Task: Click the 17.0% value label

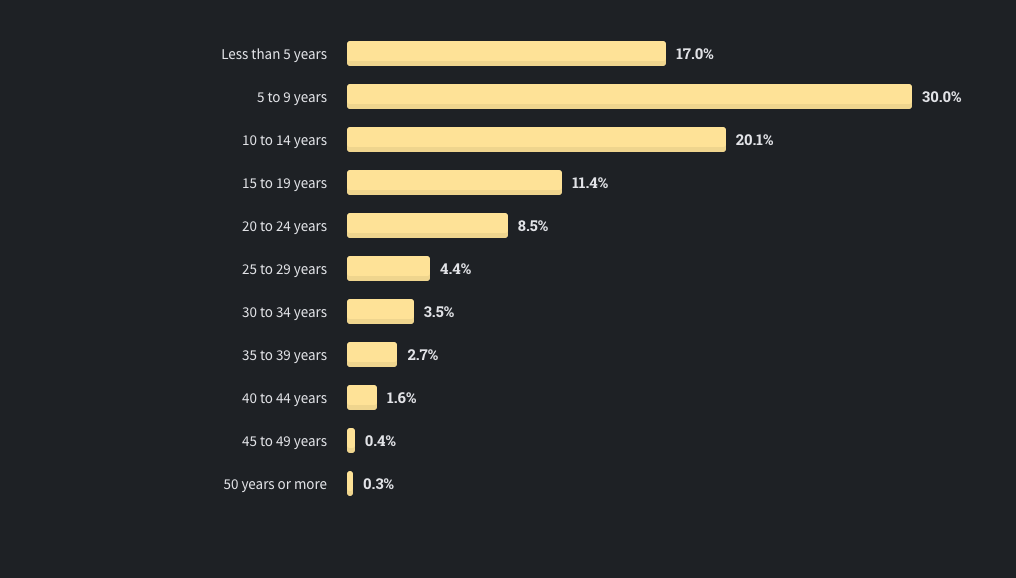Action: [x=694, y=54]
